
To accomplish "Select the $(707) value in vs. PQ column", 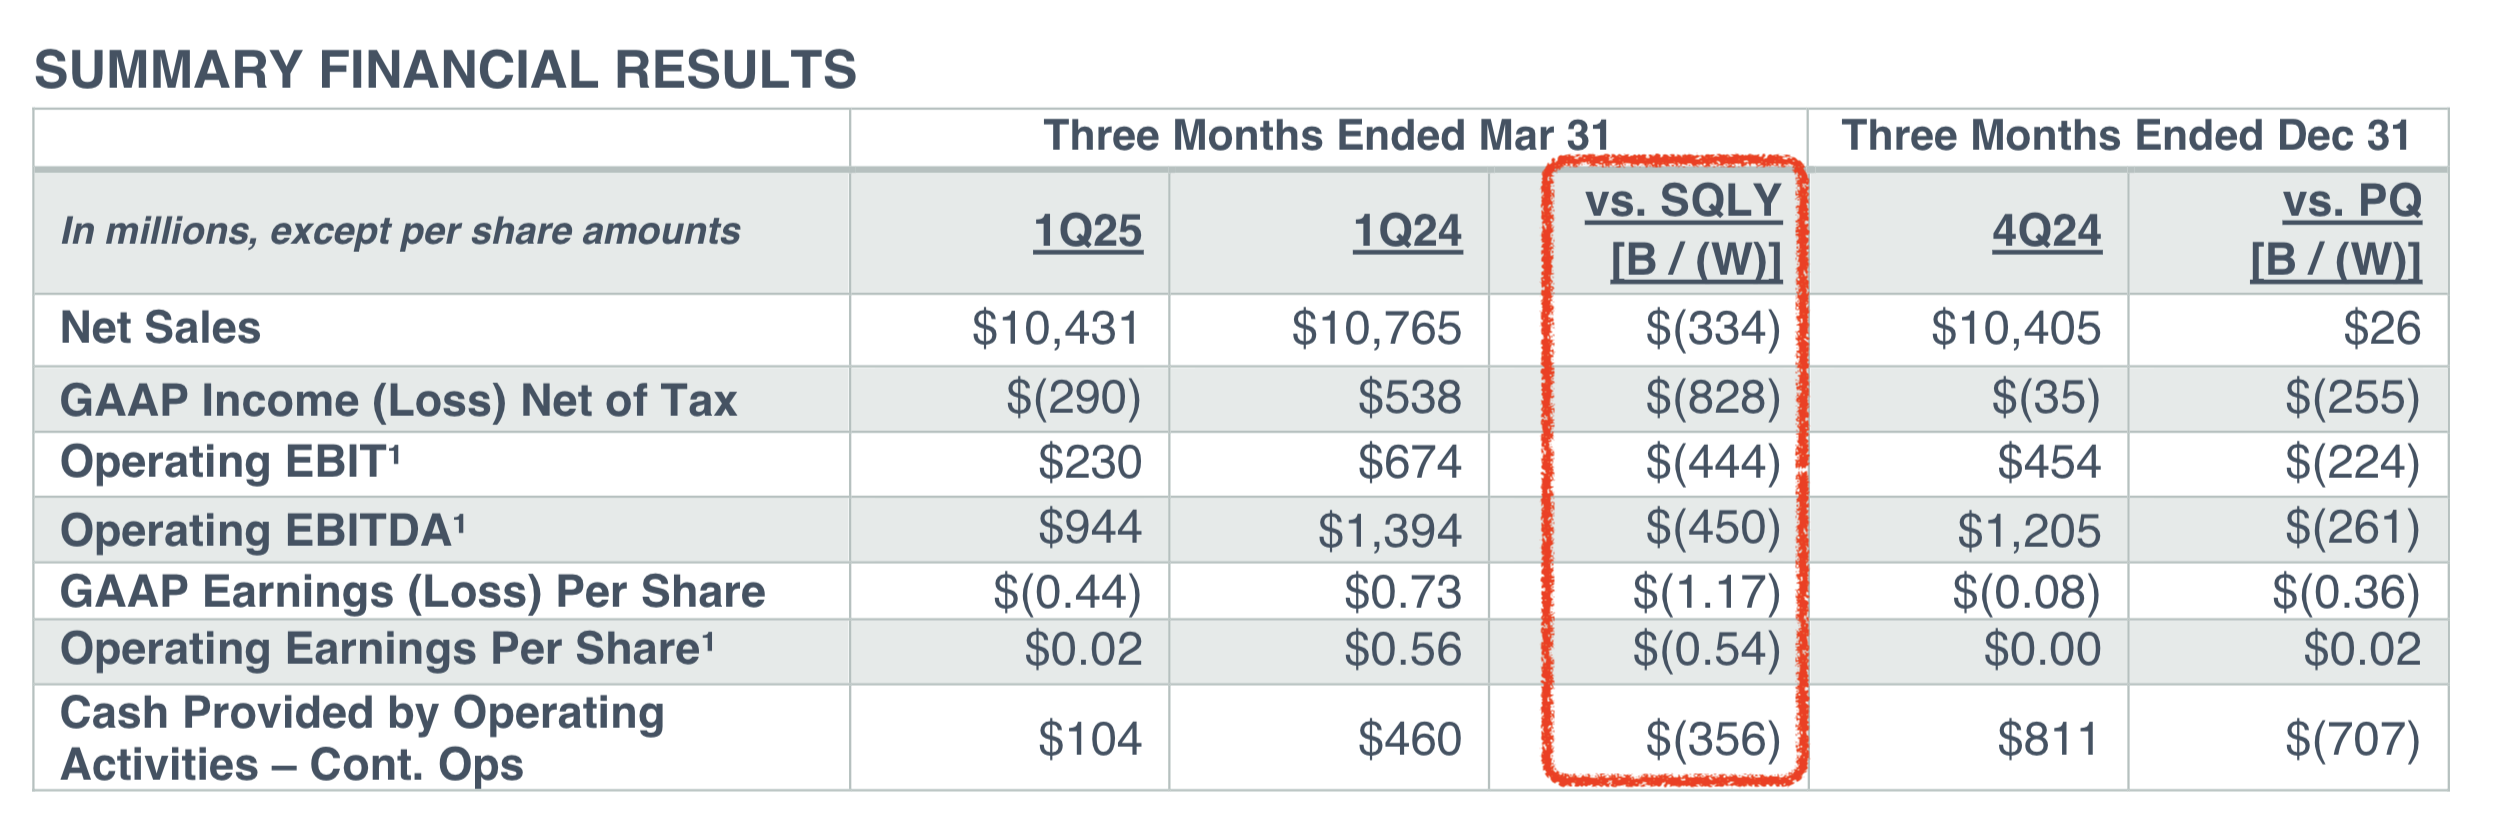I will click(x=2352, y=740).
